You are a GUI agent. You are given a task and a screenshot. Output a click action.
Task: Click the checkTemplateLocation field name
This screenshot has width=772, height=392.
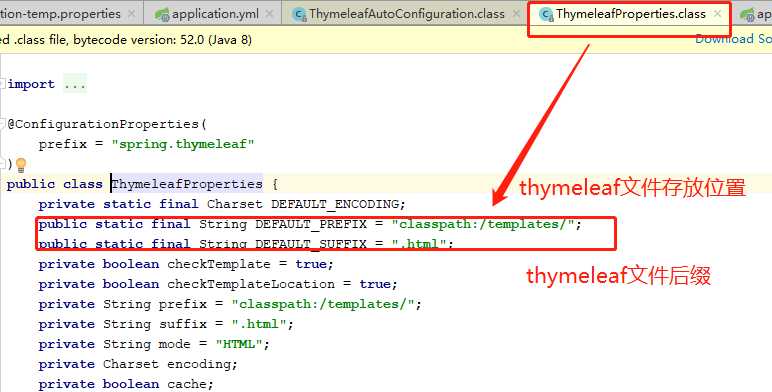251,284
